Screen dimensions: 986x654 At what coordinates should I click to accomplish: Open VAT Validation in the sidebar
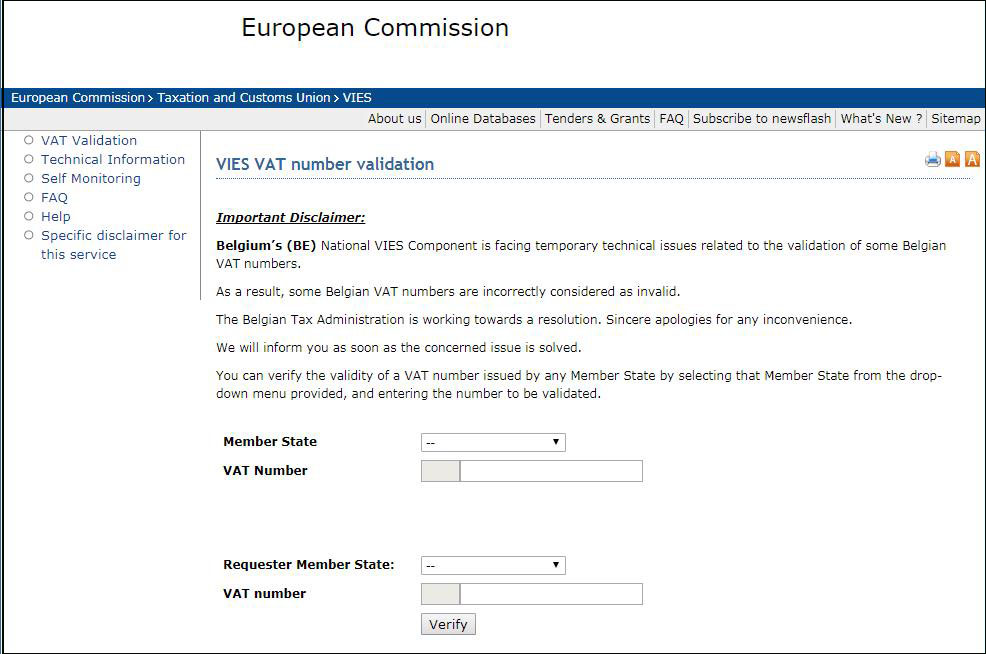coord(89,141)
